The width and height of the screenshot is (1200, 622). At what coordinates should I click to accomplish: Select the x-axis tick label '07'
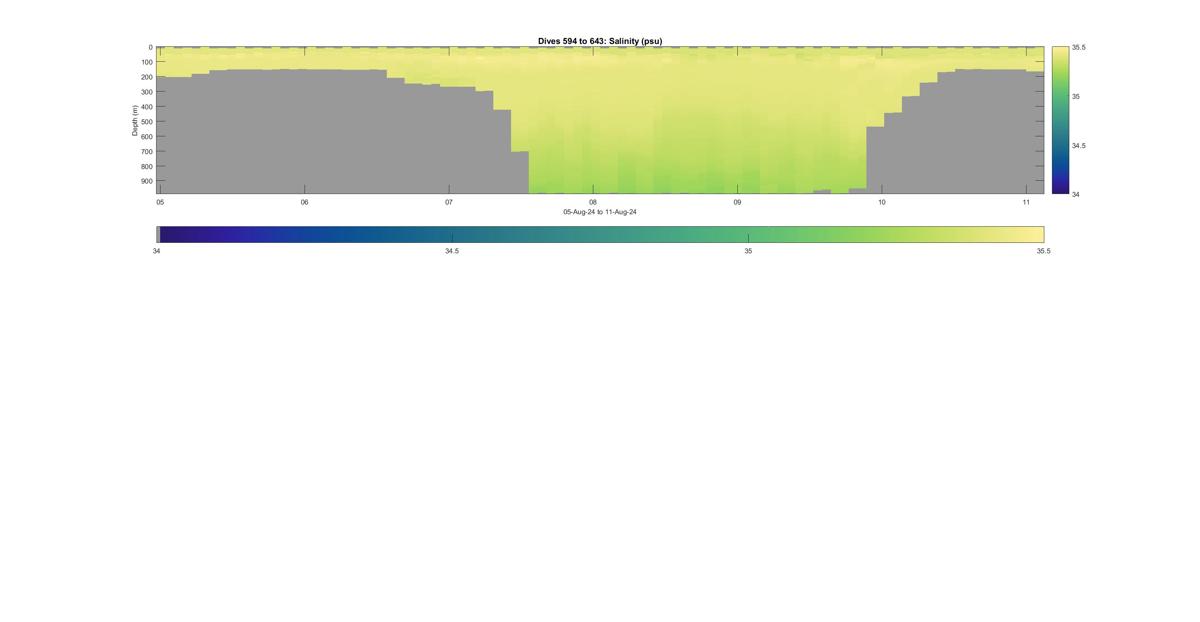[449, 202]
